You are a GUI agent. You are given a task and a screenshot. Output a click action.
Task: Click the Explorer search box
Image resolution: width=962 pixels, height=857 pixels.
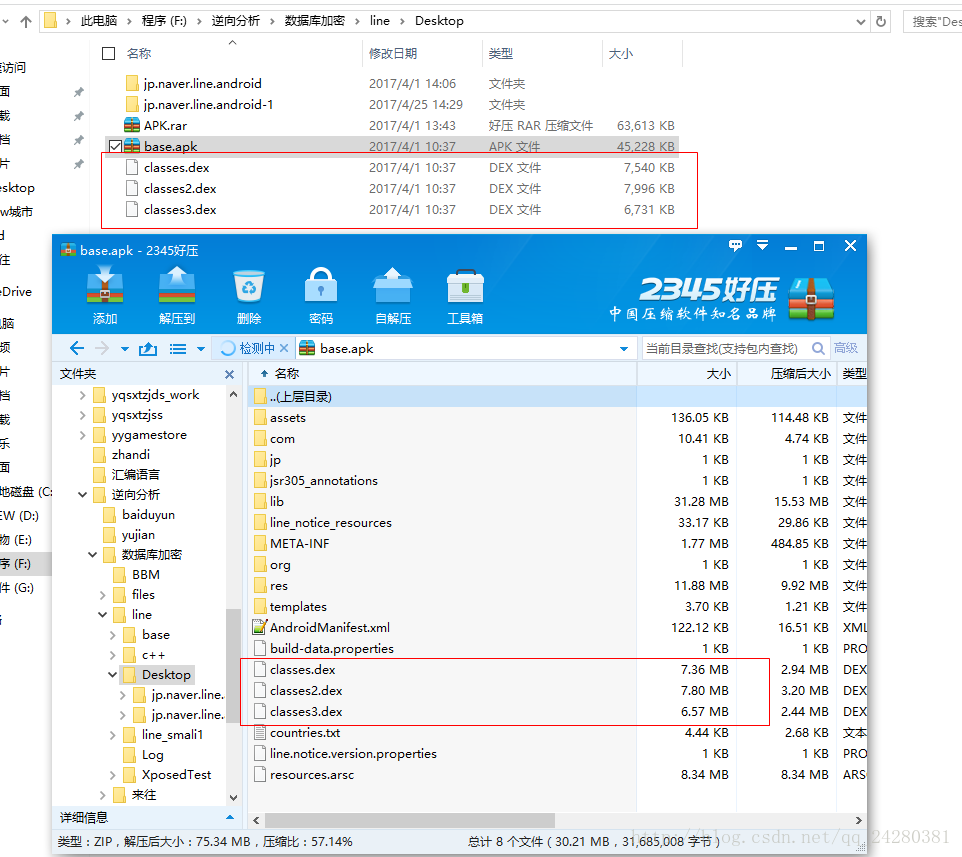coord(933,21)
